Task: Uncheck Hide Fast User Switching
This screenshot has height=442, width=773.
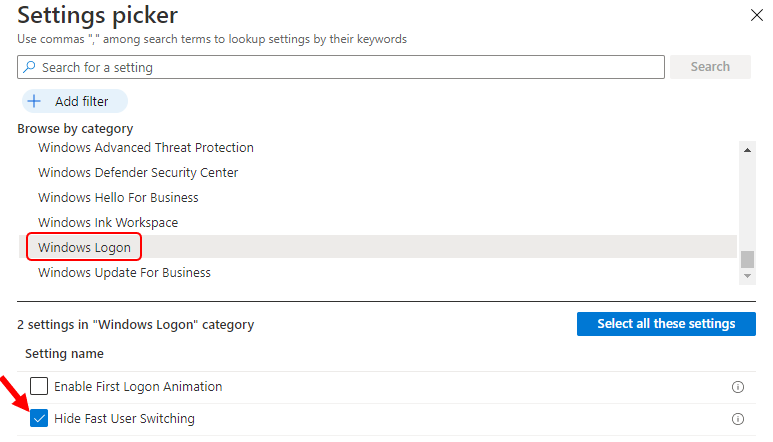Action: click(39, 419)
